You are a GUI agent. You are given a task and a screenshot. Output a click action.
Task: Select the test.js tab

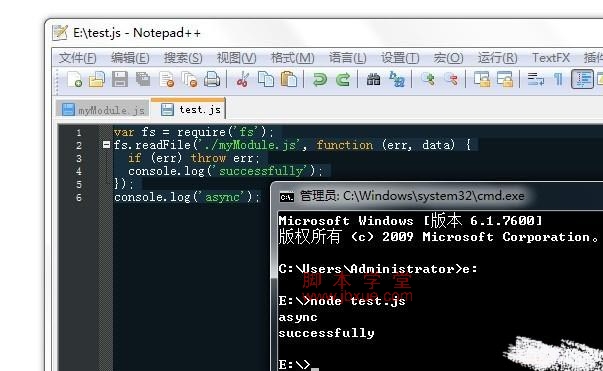point(188,109)
